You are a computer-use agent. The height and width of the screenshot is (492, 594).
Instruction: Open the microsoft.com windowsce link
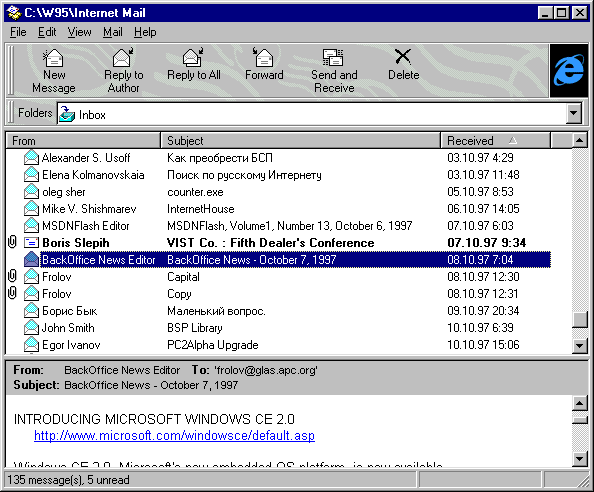click(174, 436)
